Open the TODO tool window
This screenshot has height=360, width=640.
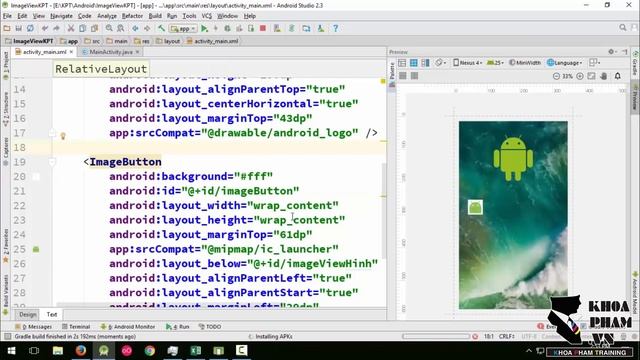click(210, 327)
